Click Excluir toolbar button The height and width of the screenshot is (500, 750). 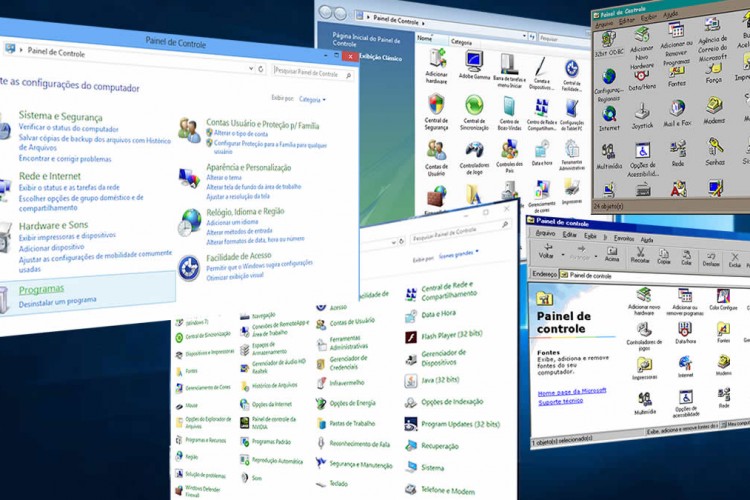pyautogui.click(x=734, y=261)
